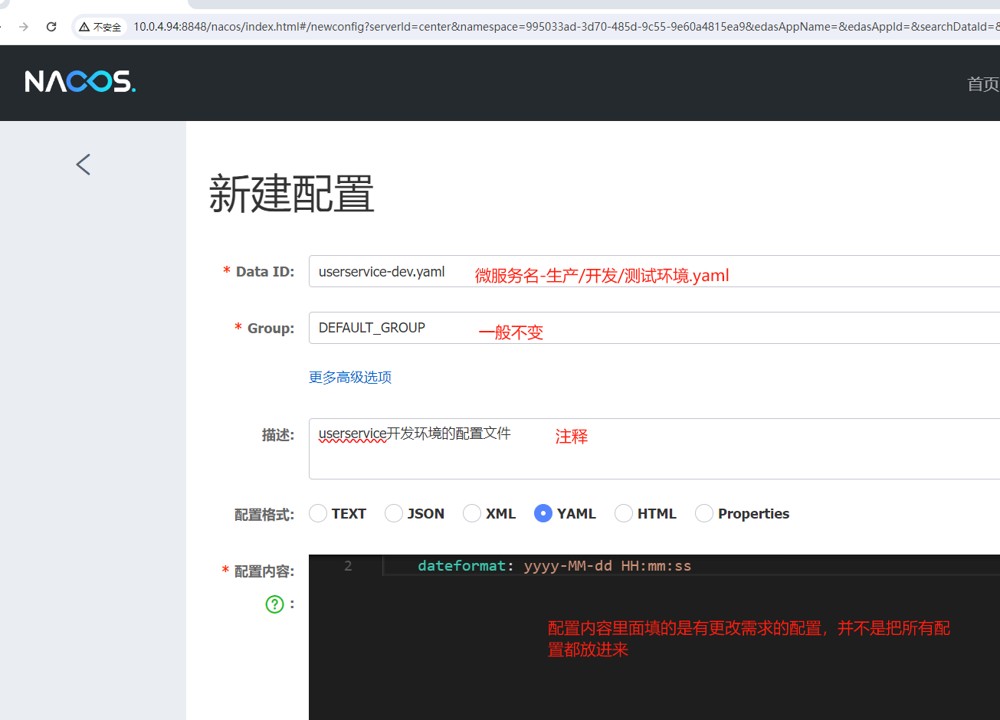The image size is (1000, 720).
Task: Focus the Data ID input field
Action: [x=654, y=271]
